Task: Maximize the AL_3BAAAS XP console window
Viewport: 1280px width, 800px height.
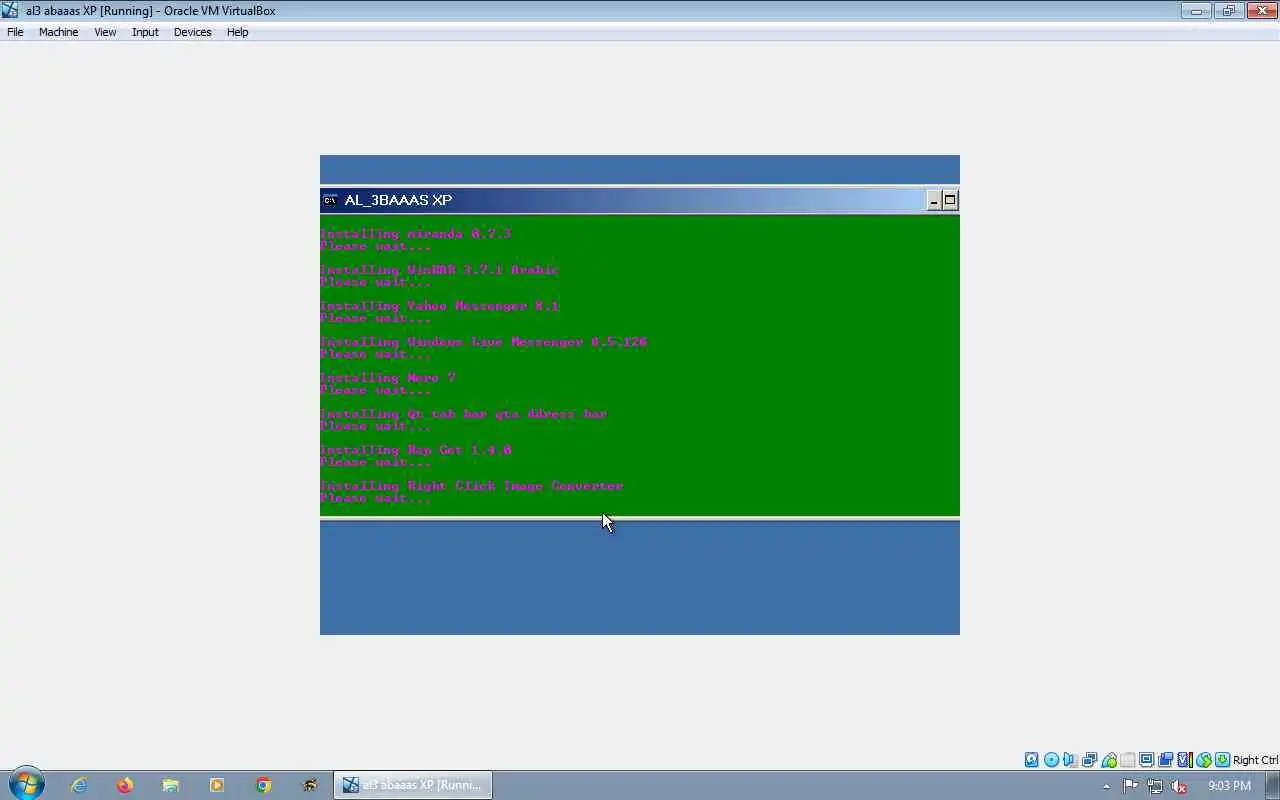Action: click(950, 200)
